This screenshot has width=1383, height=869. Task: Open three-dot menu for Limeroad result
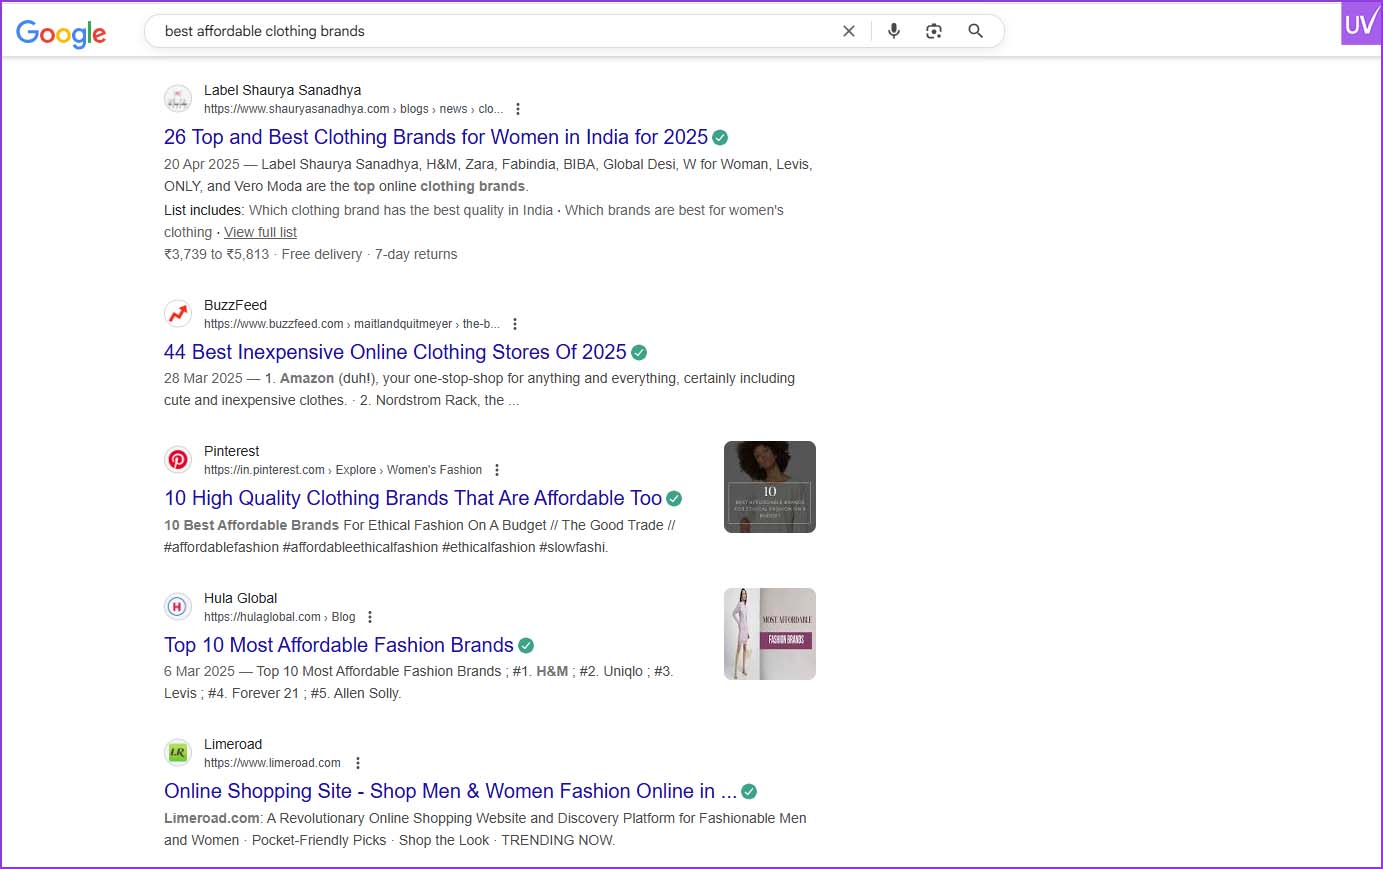click(x=357, y=763)
